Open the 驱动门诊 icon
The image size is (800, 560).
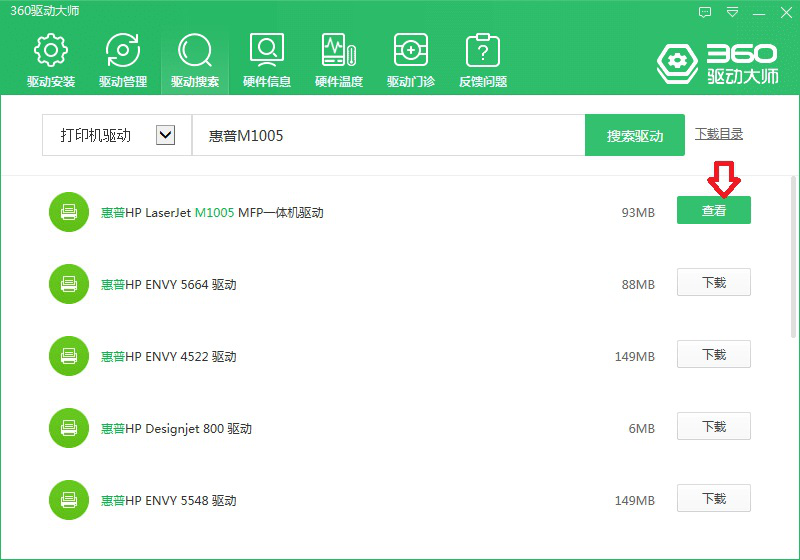coord(411,51)
